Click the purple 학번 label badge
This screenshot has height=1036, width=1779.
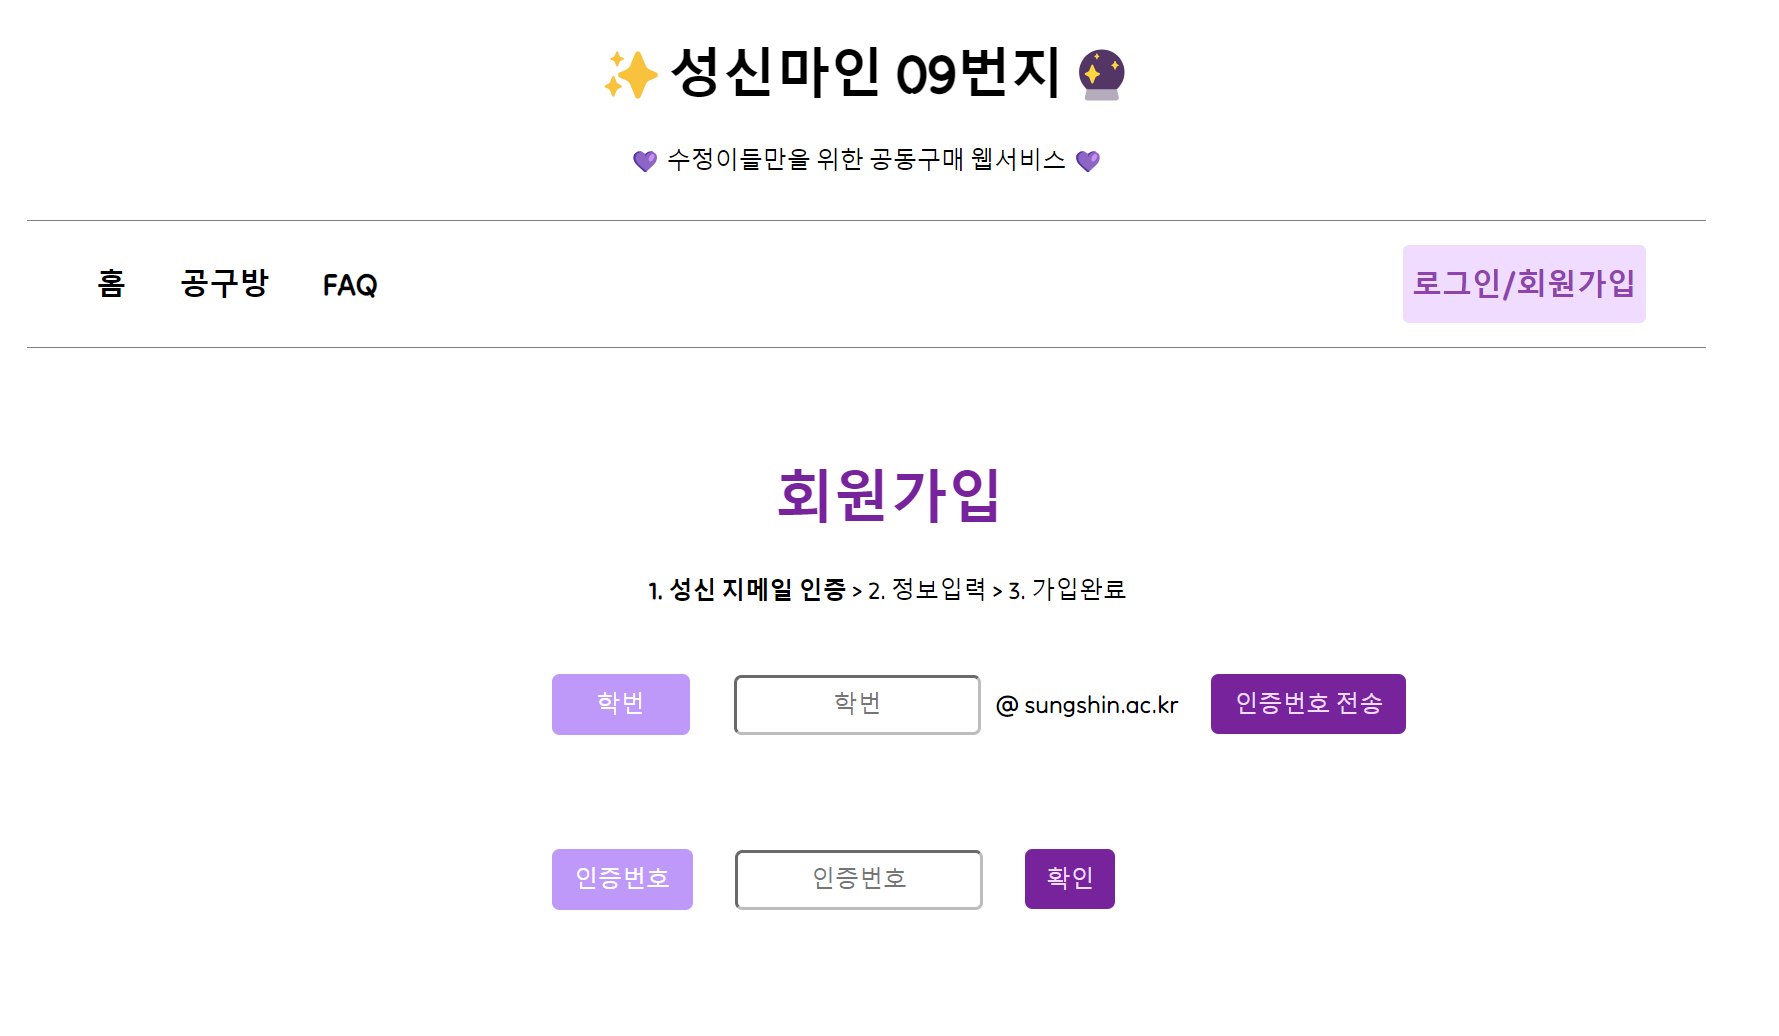[x=620, y=704]
